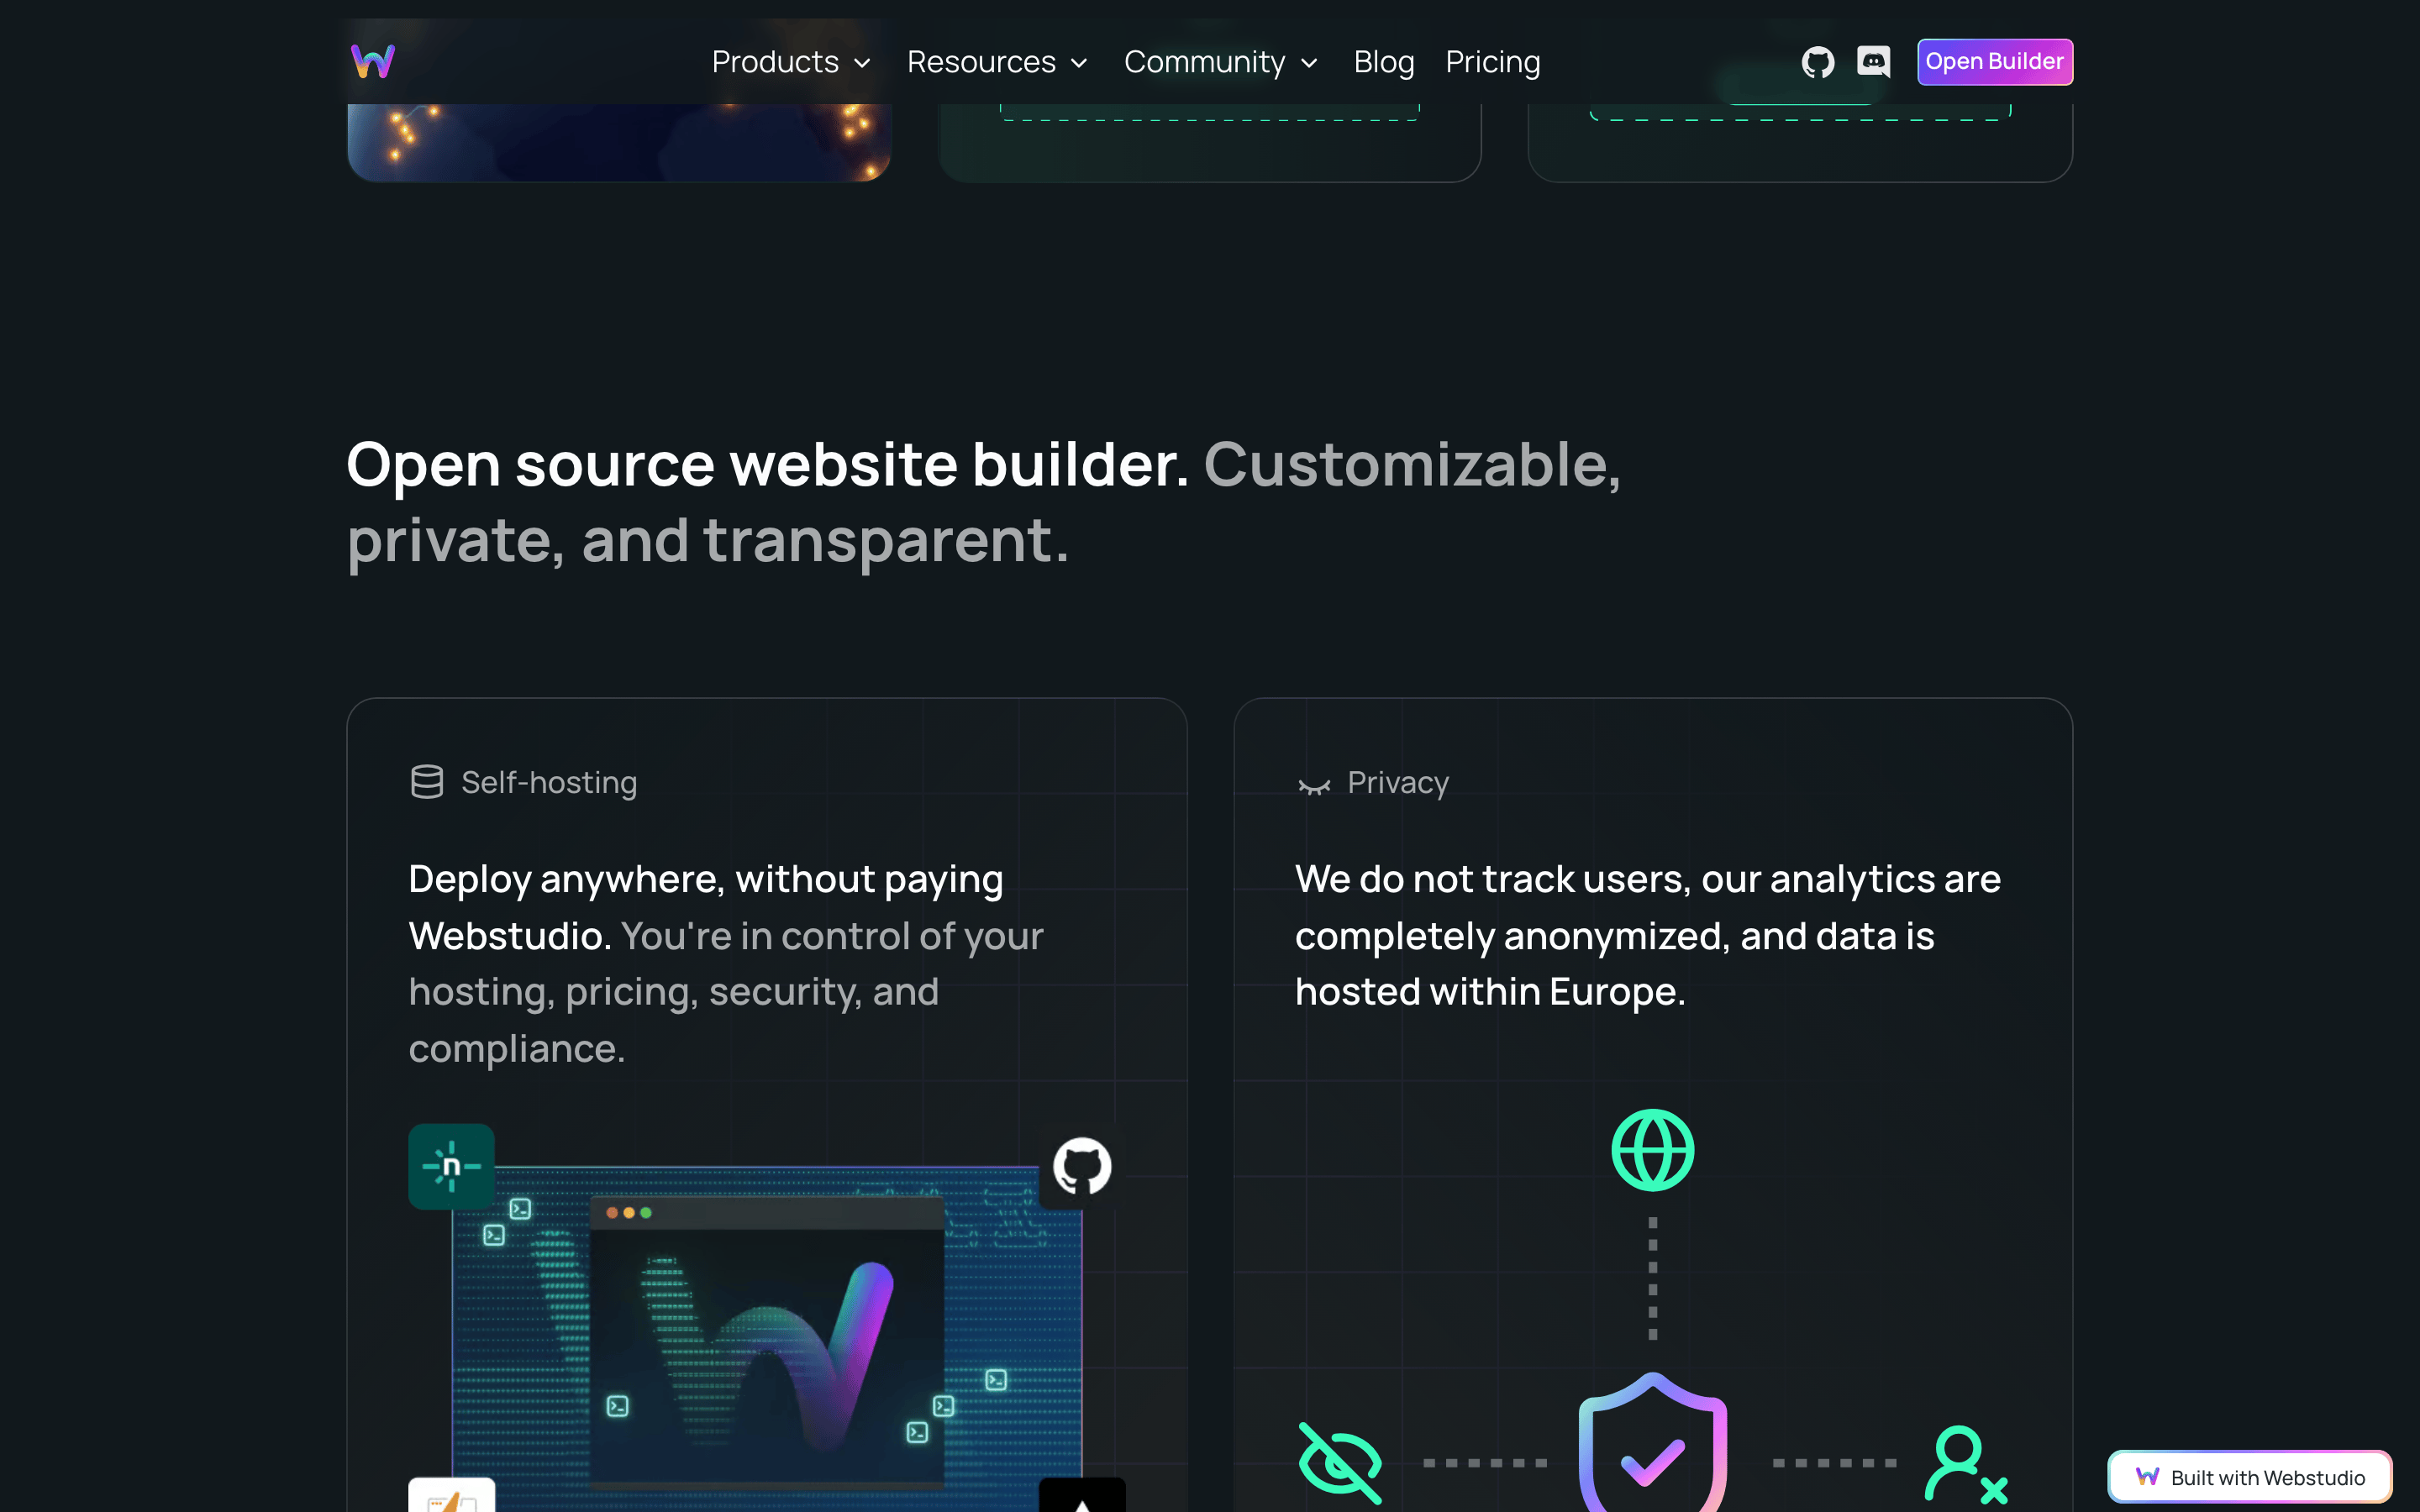Click the "We do not track users" paragraph

click(x=1647, y=935)
